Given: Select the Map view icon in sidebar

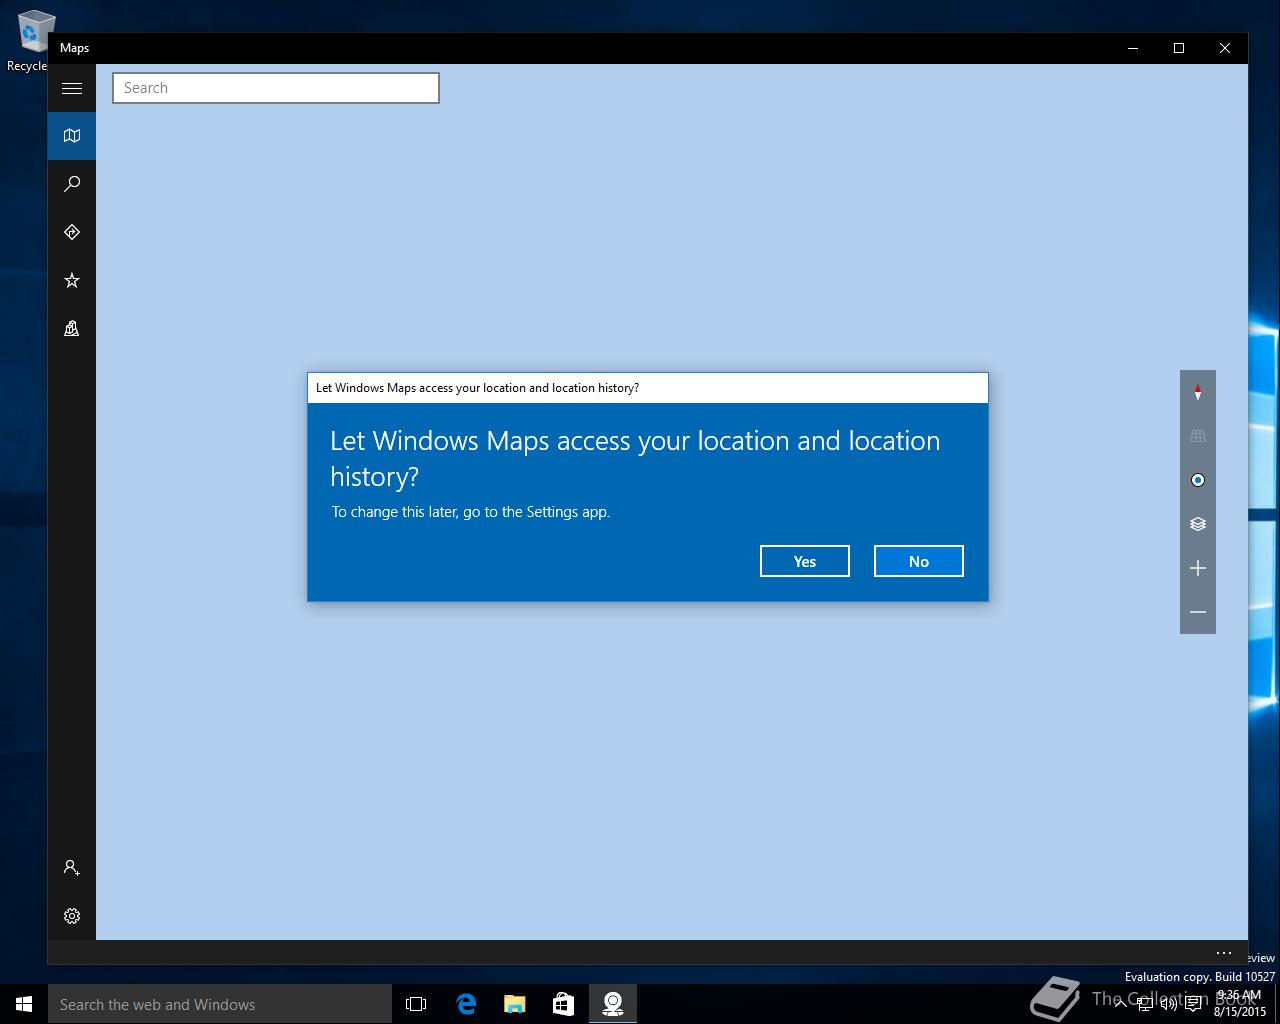Looking at the screenshot, I should pos(72,136).
